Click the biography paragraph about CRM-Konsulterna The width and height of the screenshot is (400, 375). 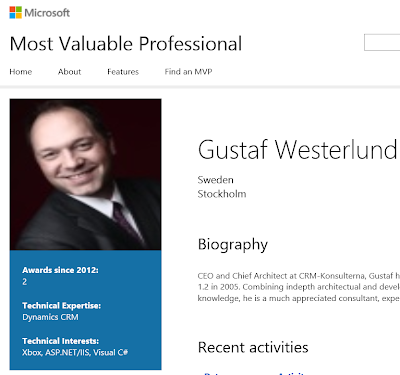299,287
